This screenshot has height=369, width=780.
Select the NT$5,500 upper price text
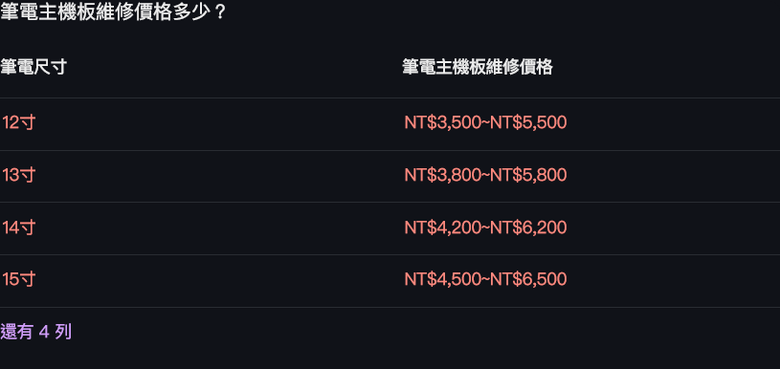[528, 122]
